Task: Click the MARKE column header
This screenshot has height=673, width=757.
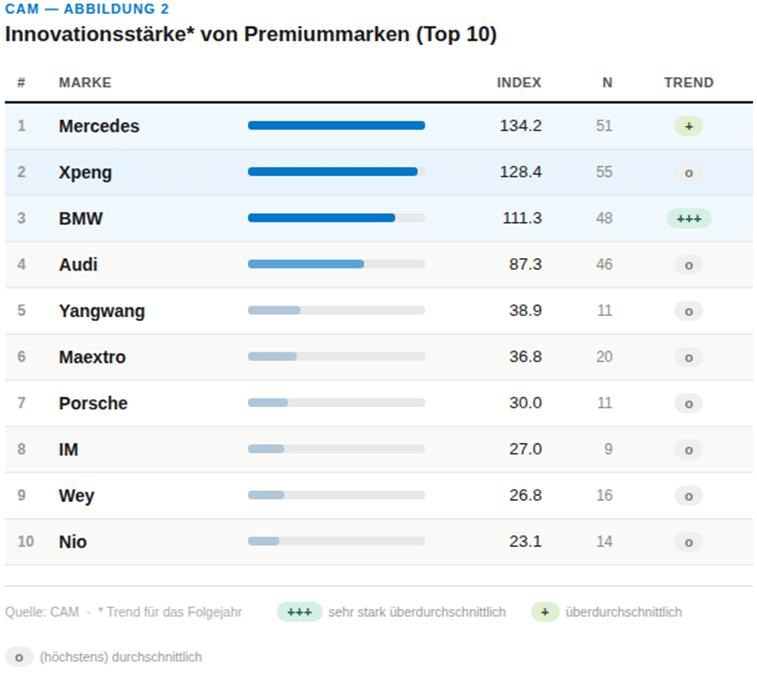Action: click(x=85, y=83)
